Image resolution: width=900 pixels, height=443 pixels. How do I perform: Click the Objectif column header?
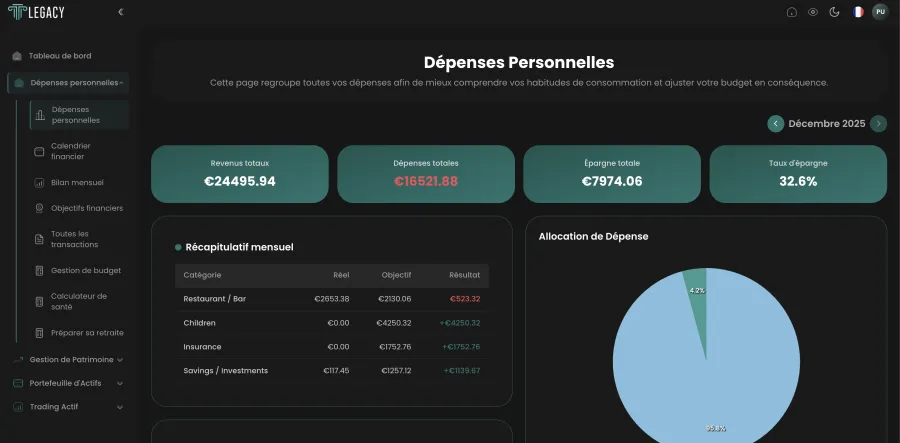(x=397, y=275)
